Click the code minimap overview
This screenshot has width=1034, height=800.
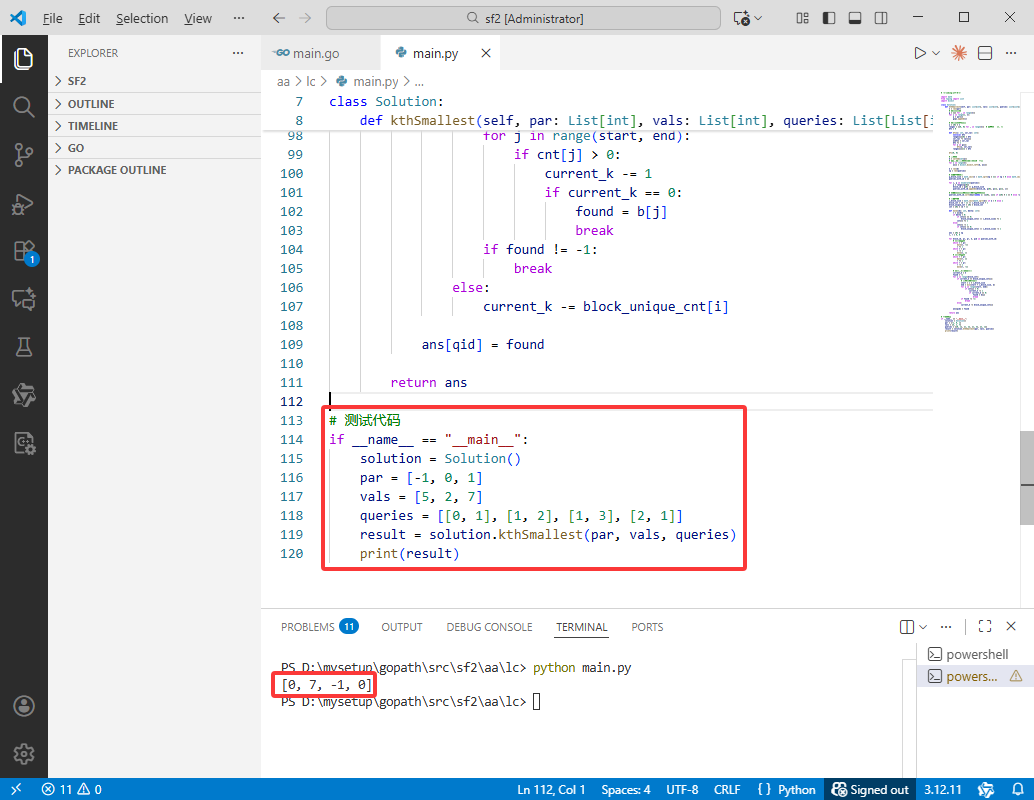click(979, 211)
